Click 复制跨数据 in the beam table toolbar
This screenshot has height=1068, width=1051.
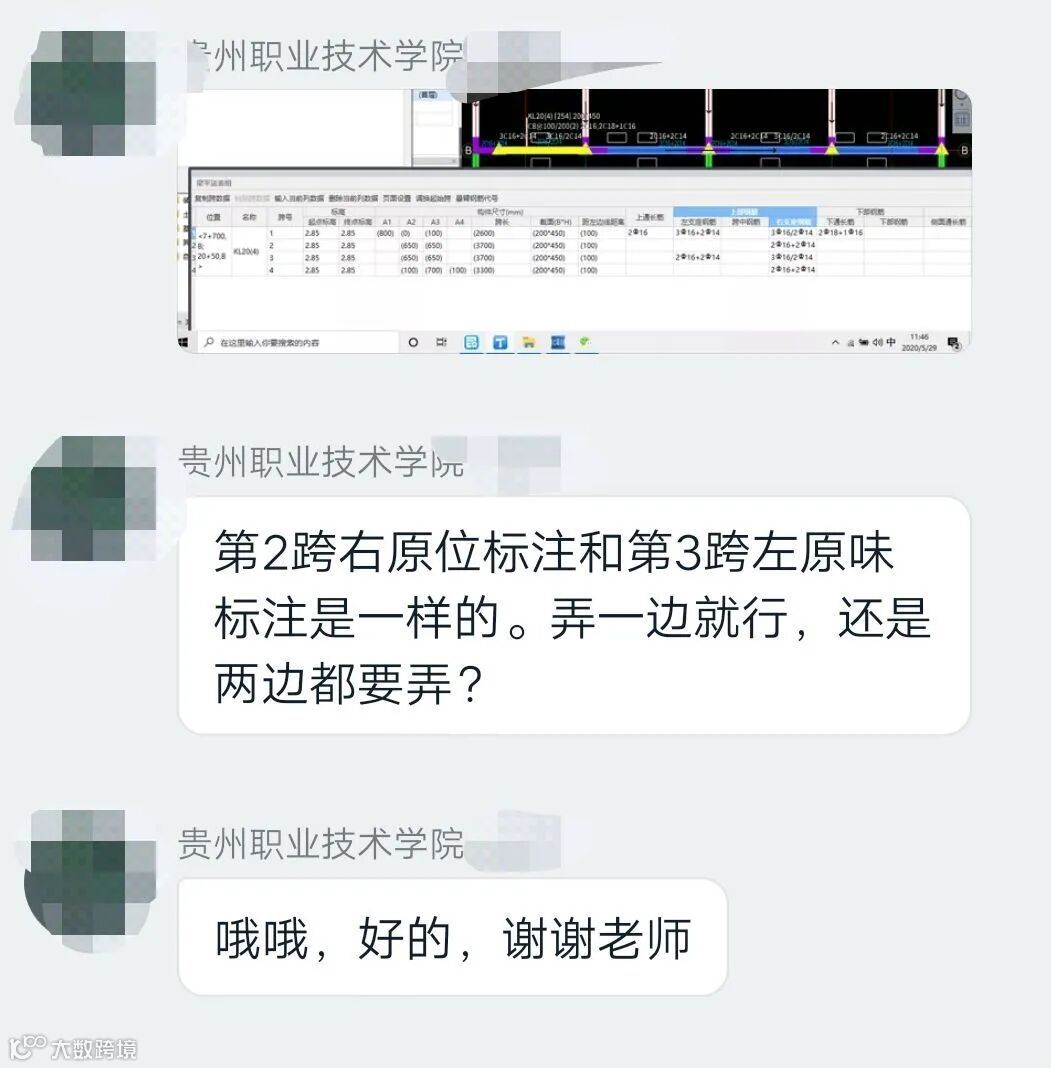click(x=213, y=198)
